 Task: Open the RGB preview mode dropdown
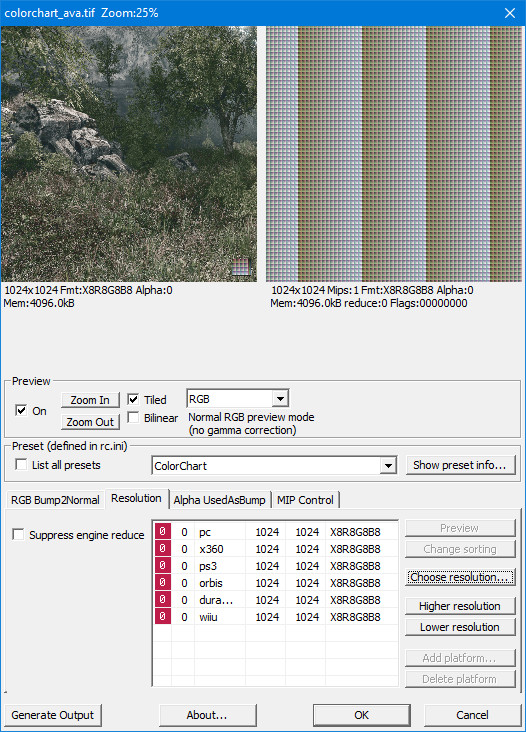[x=280, y=399]
